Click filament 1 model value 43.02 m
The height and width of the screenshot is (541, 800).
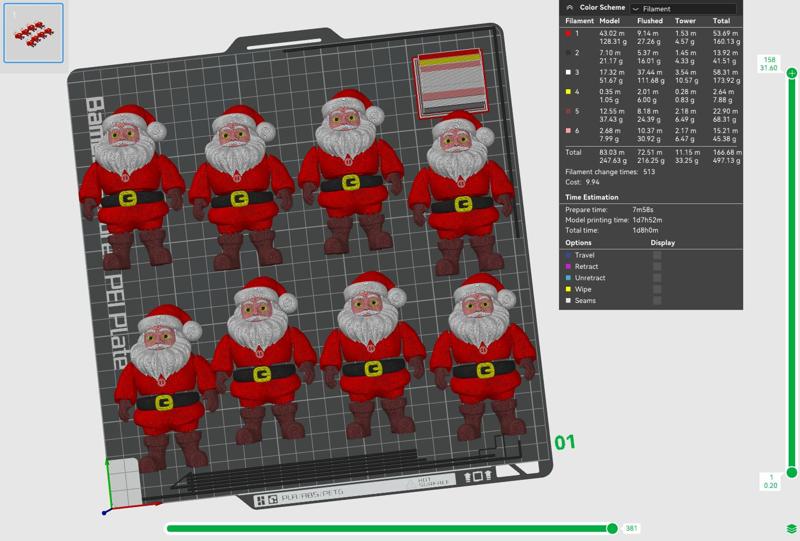pyautogui.click(x=610, y=33)
